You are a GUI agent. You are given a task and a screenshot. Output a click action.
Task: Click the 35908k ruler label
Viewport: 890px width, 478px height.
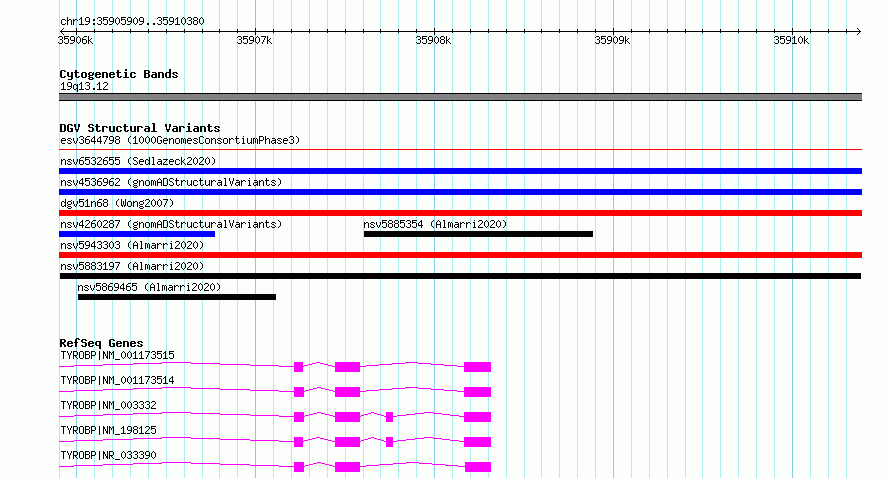pos(433,40)
